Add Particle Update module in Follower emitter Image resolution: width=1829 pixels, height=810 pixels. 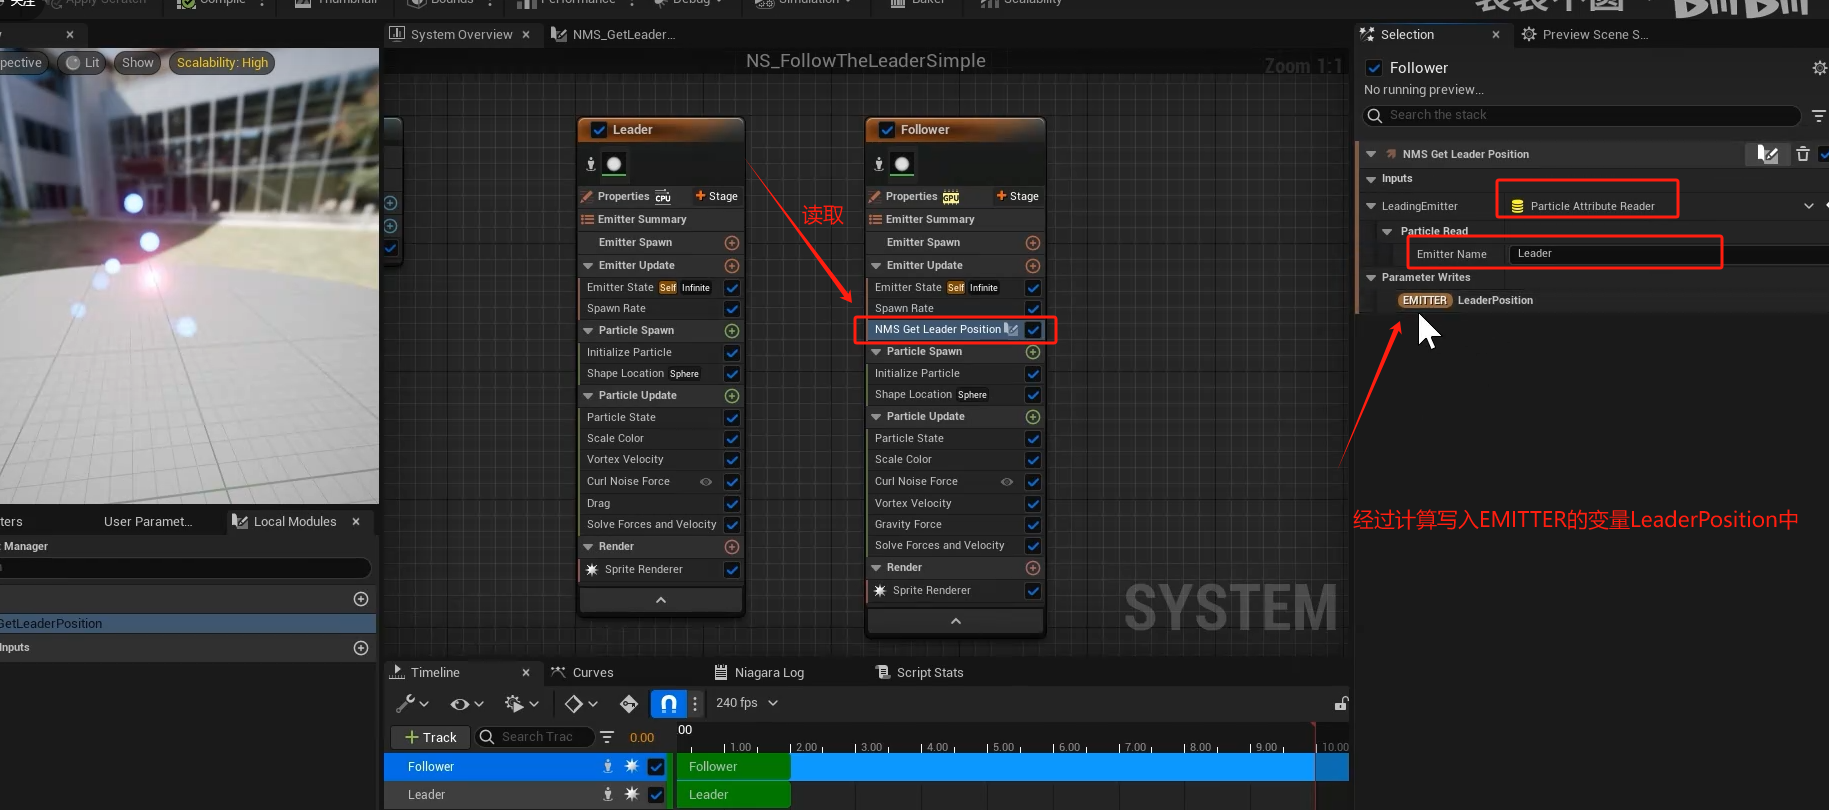click(1033, 417)
